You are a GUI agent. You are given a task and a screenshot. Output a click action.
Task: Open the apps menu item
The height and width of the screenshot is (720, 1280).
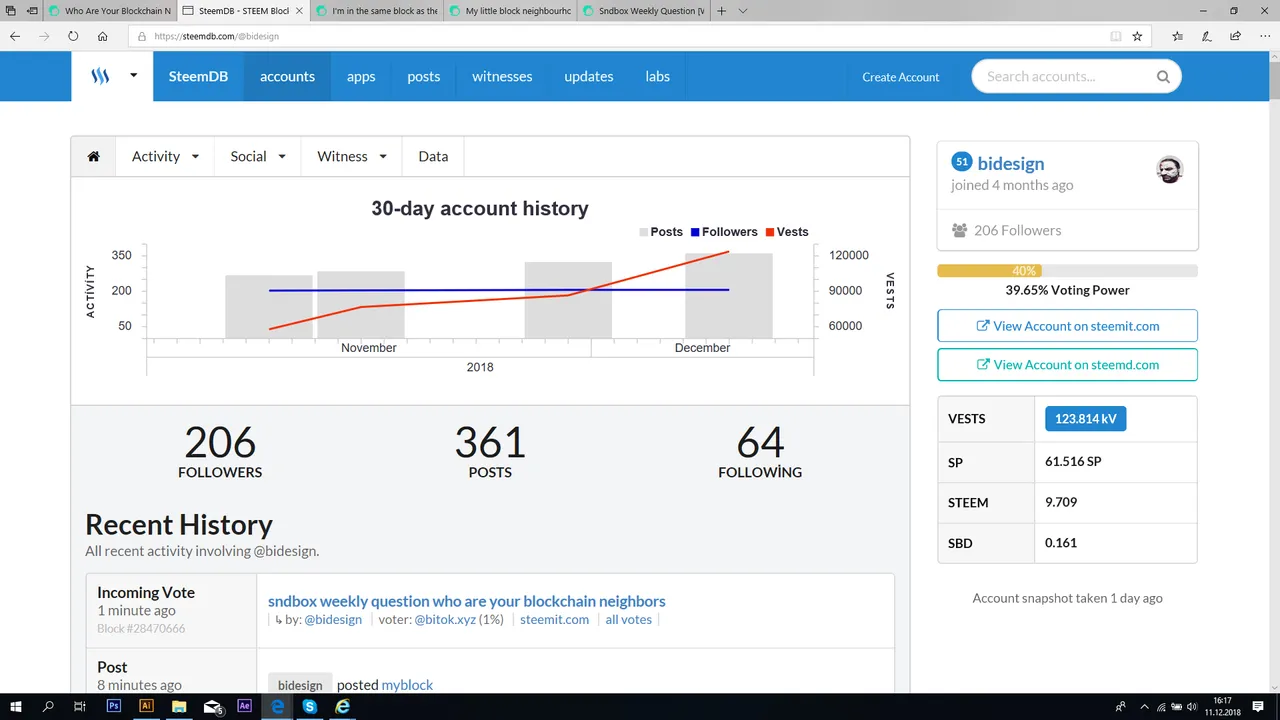361,76
